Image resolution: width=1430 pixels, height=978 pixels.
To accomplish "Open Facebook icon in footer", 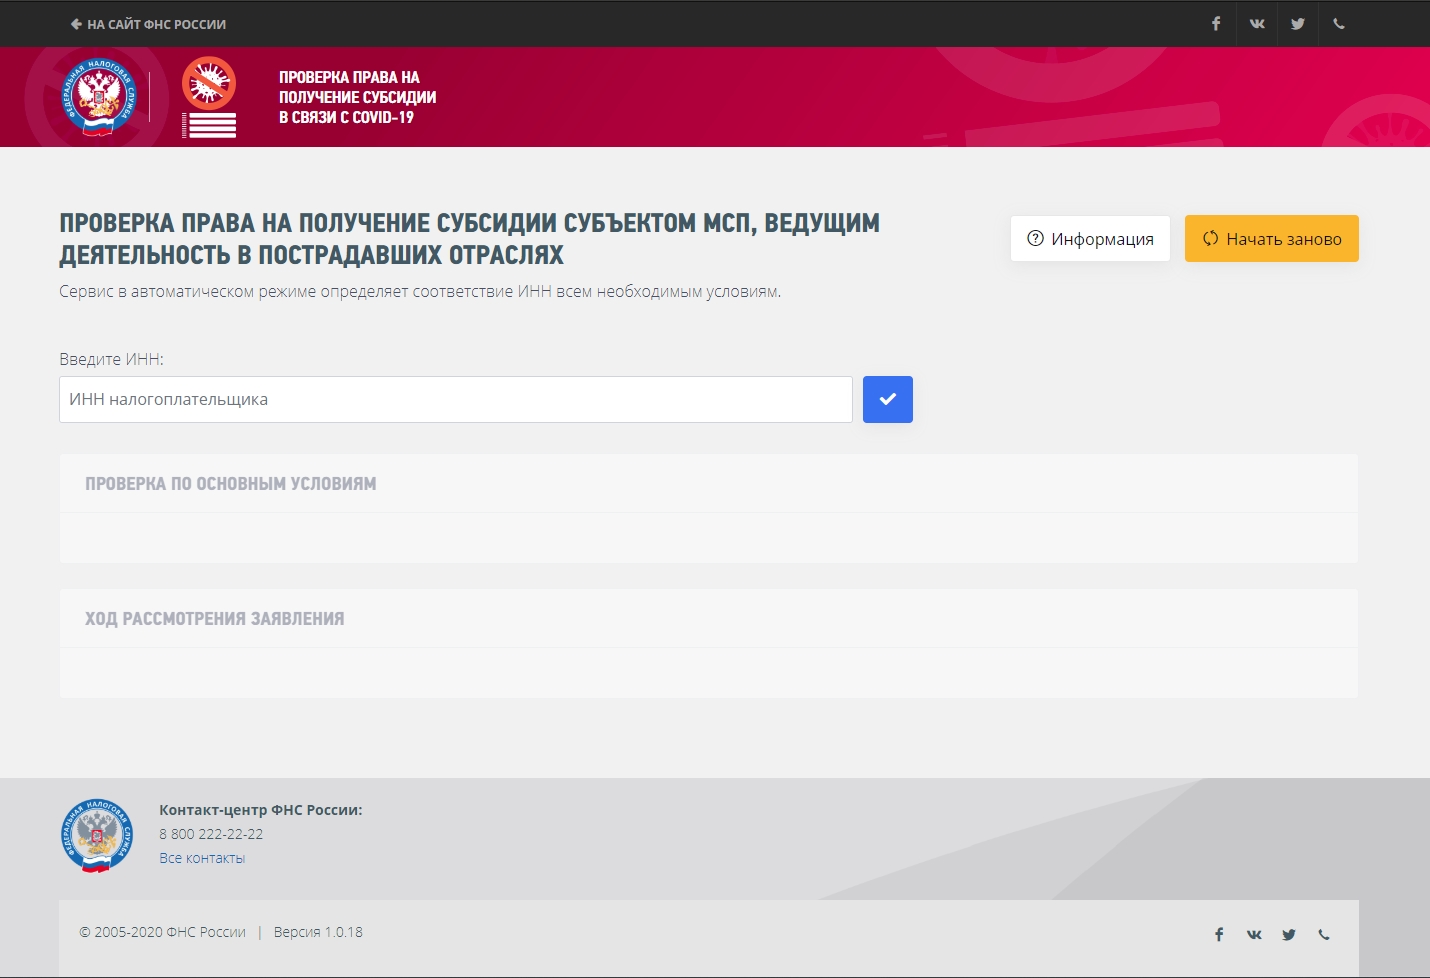I will [1219, 934].
